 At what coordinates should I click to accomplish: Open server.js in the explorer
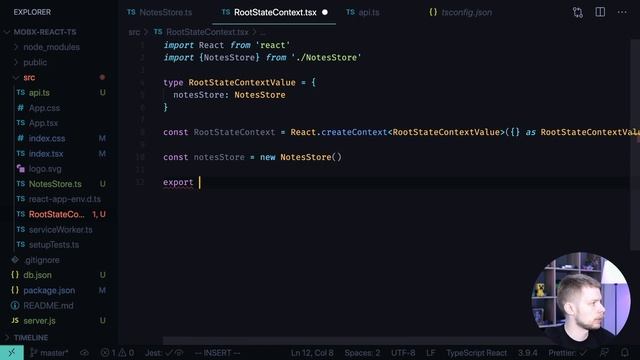pos(39,321)
